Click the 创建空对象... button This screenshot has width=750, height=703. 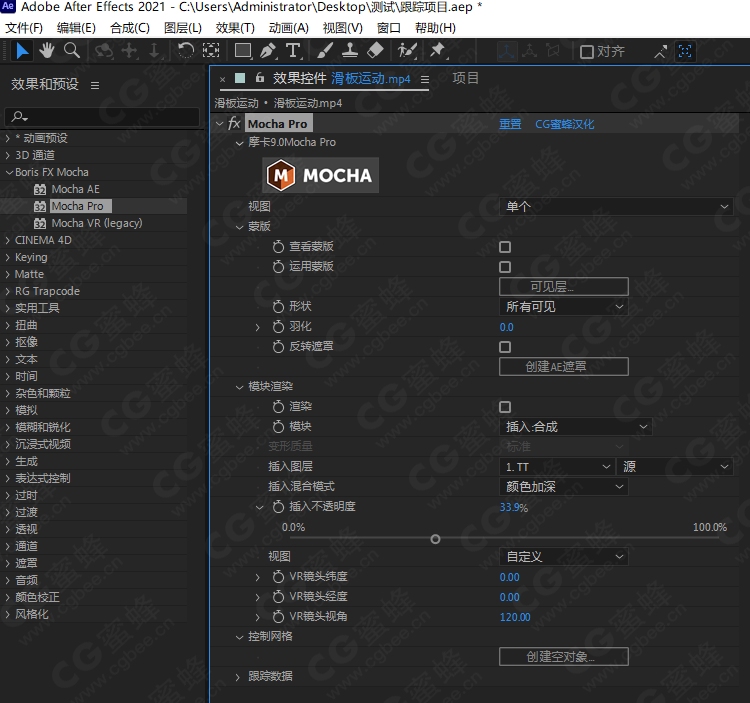563,657
